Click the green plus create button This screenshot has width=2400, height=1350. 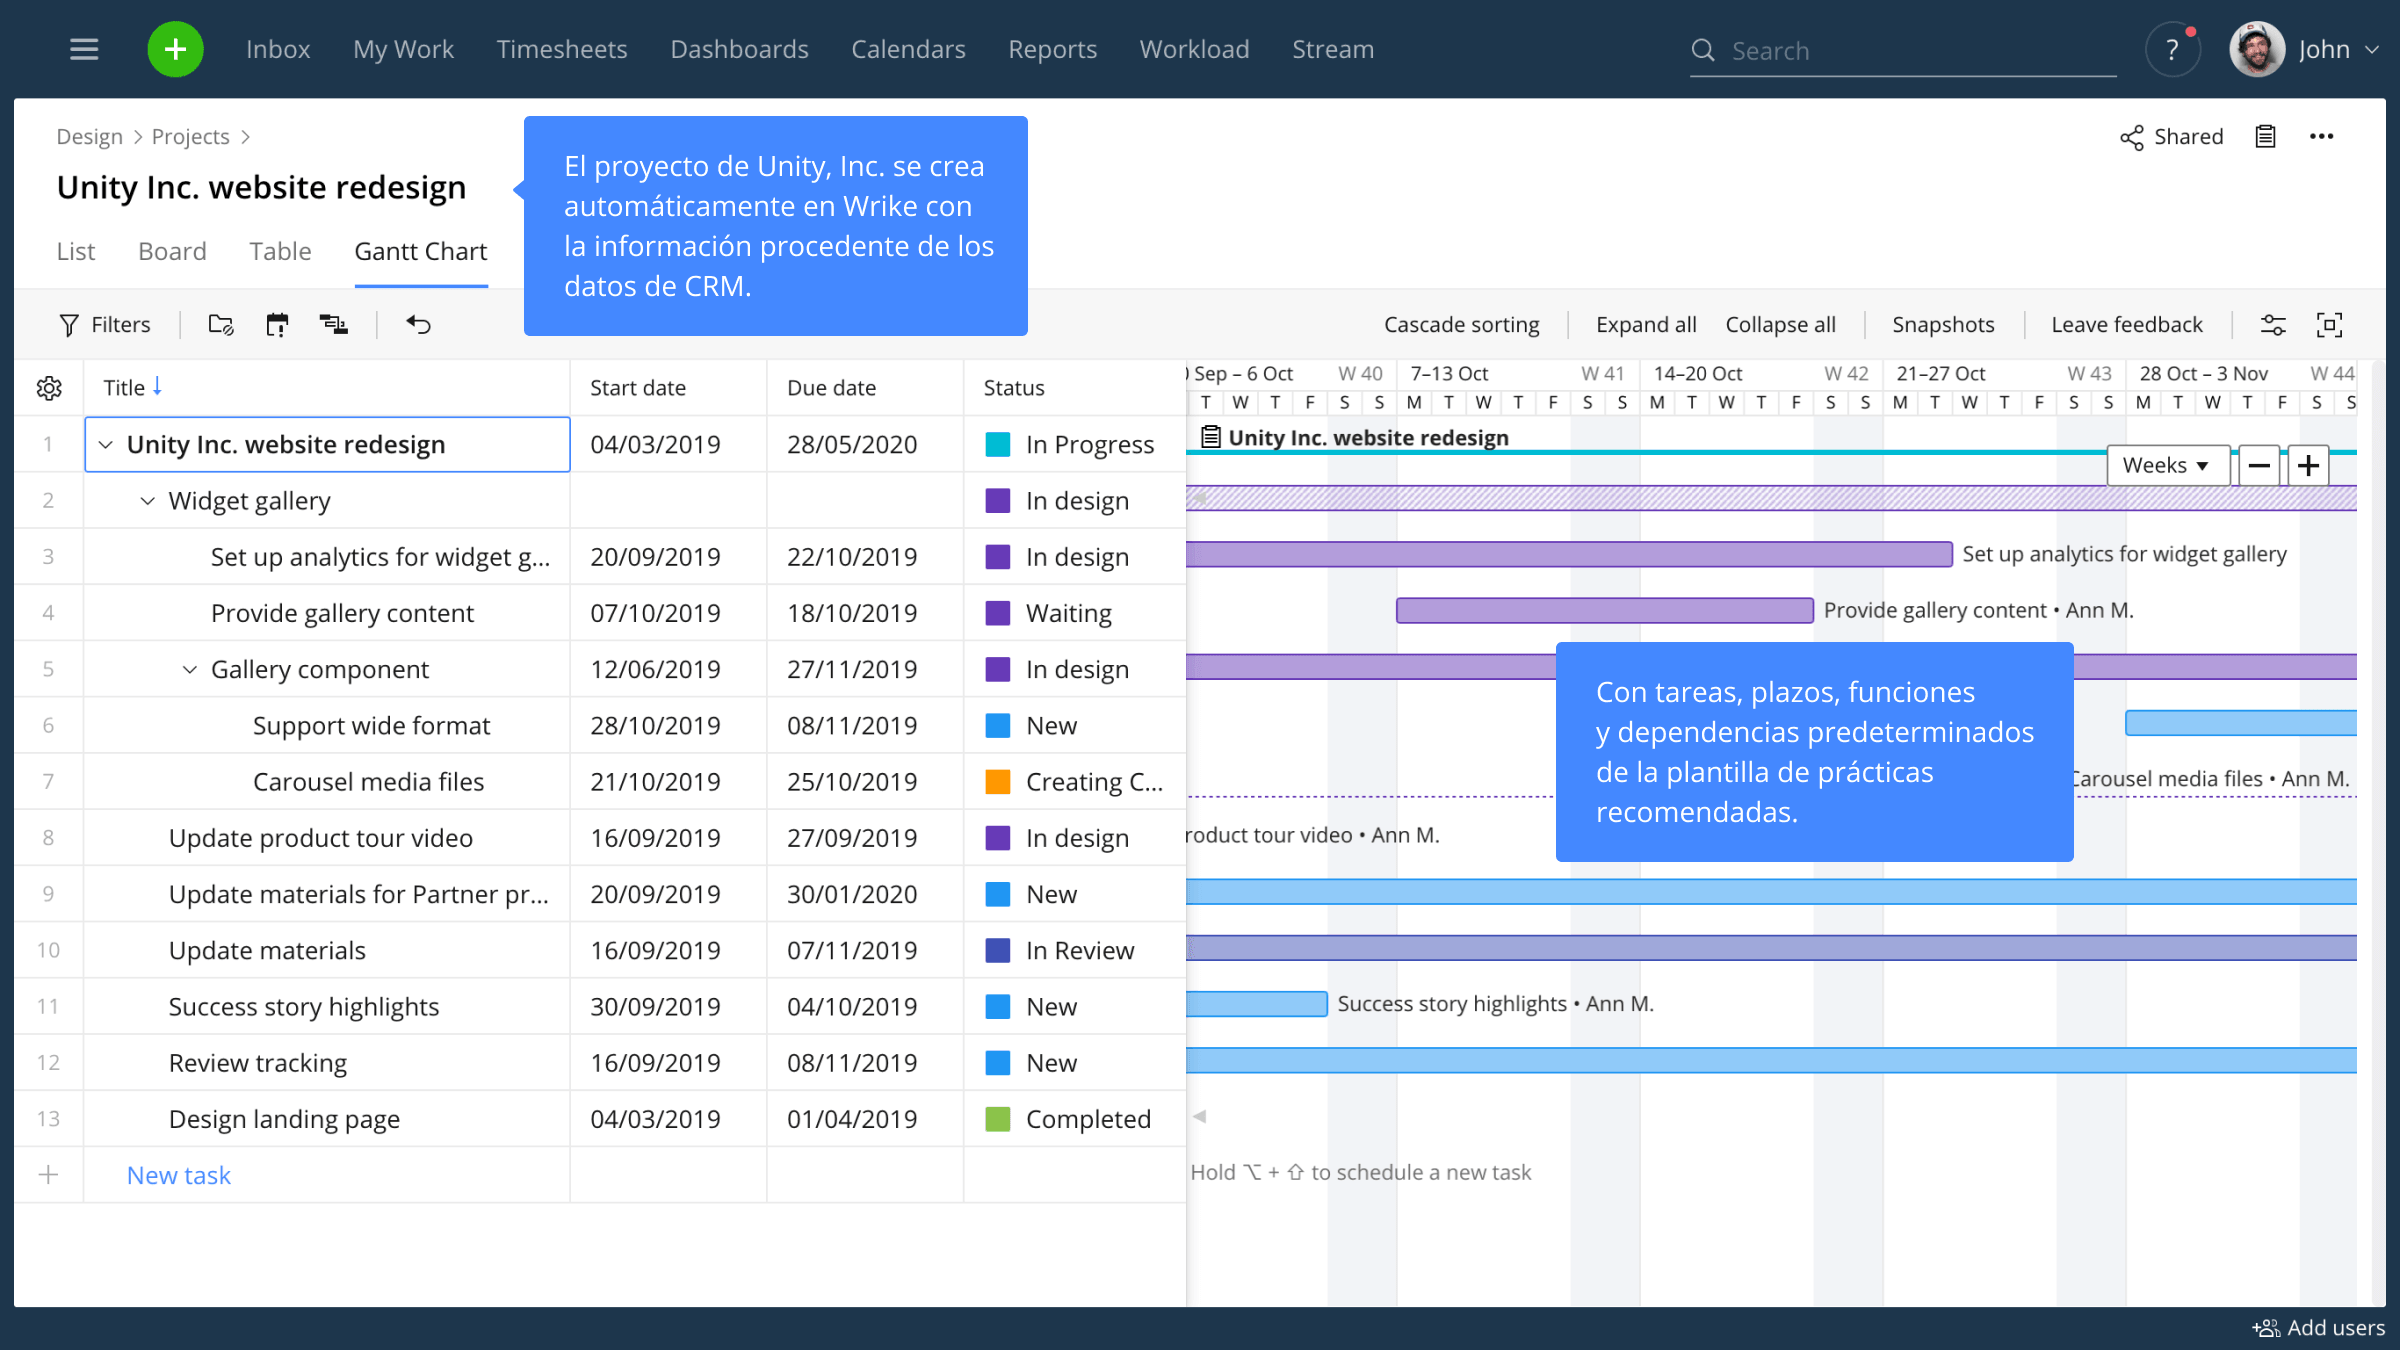tap(176, 49)
